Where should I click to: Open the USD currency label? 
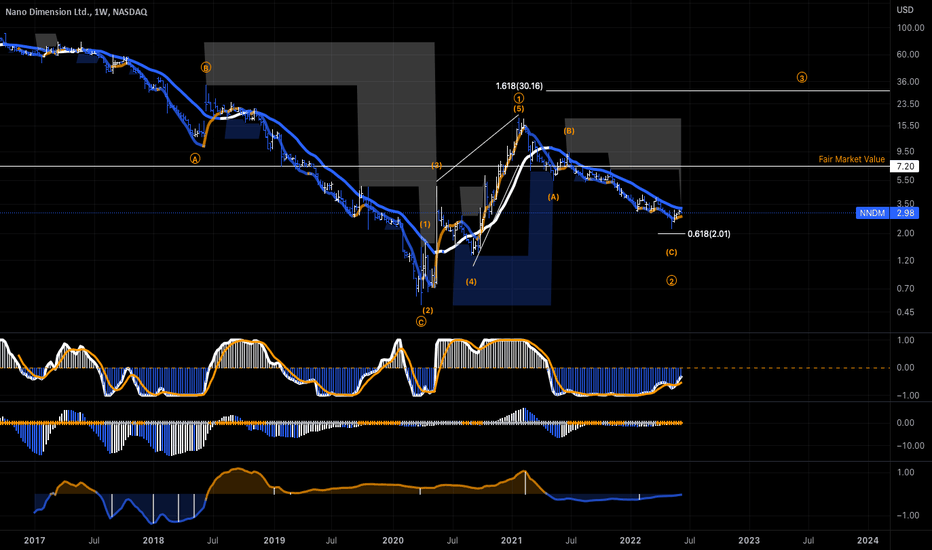pos(905,10)
